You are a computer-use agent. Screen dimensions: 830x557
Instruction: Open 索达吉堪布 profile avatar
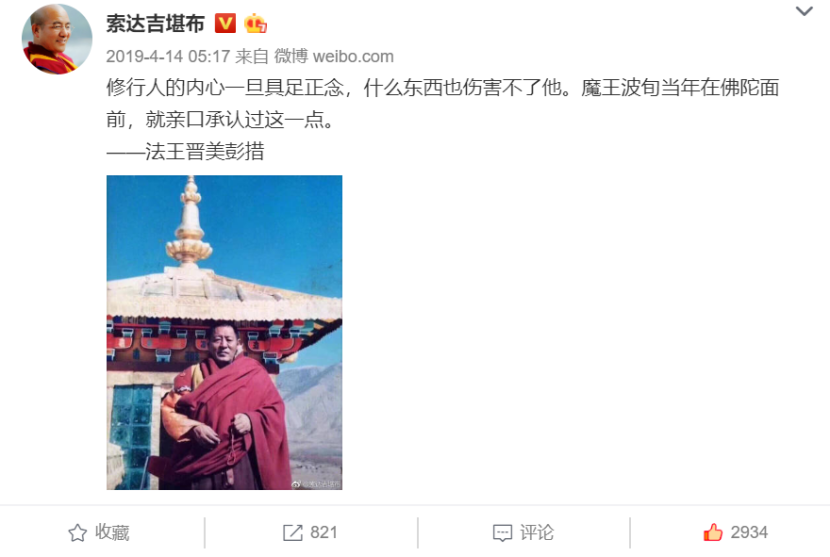(57, 39)
